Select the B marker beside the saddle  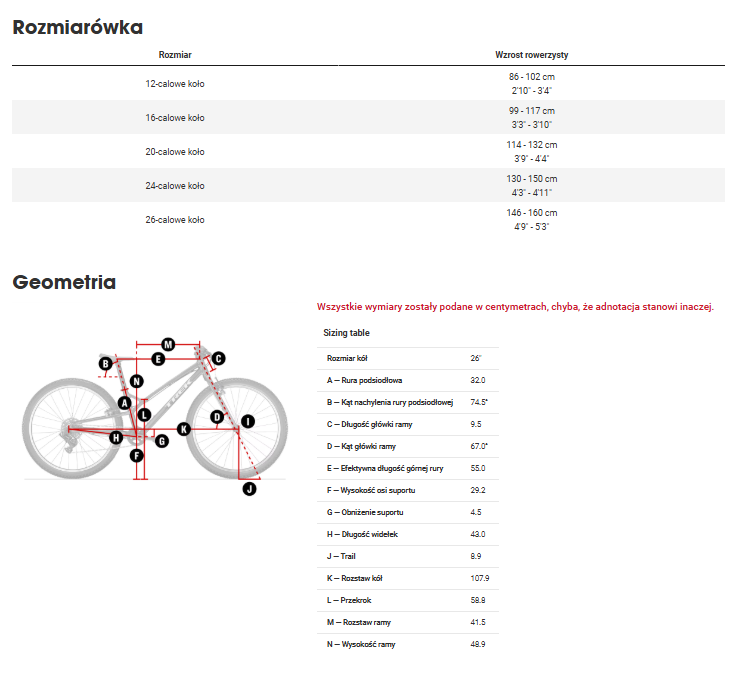(104, 362)
